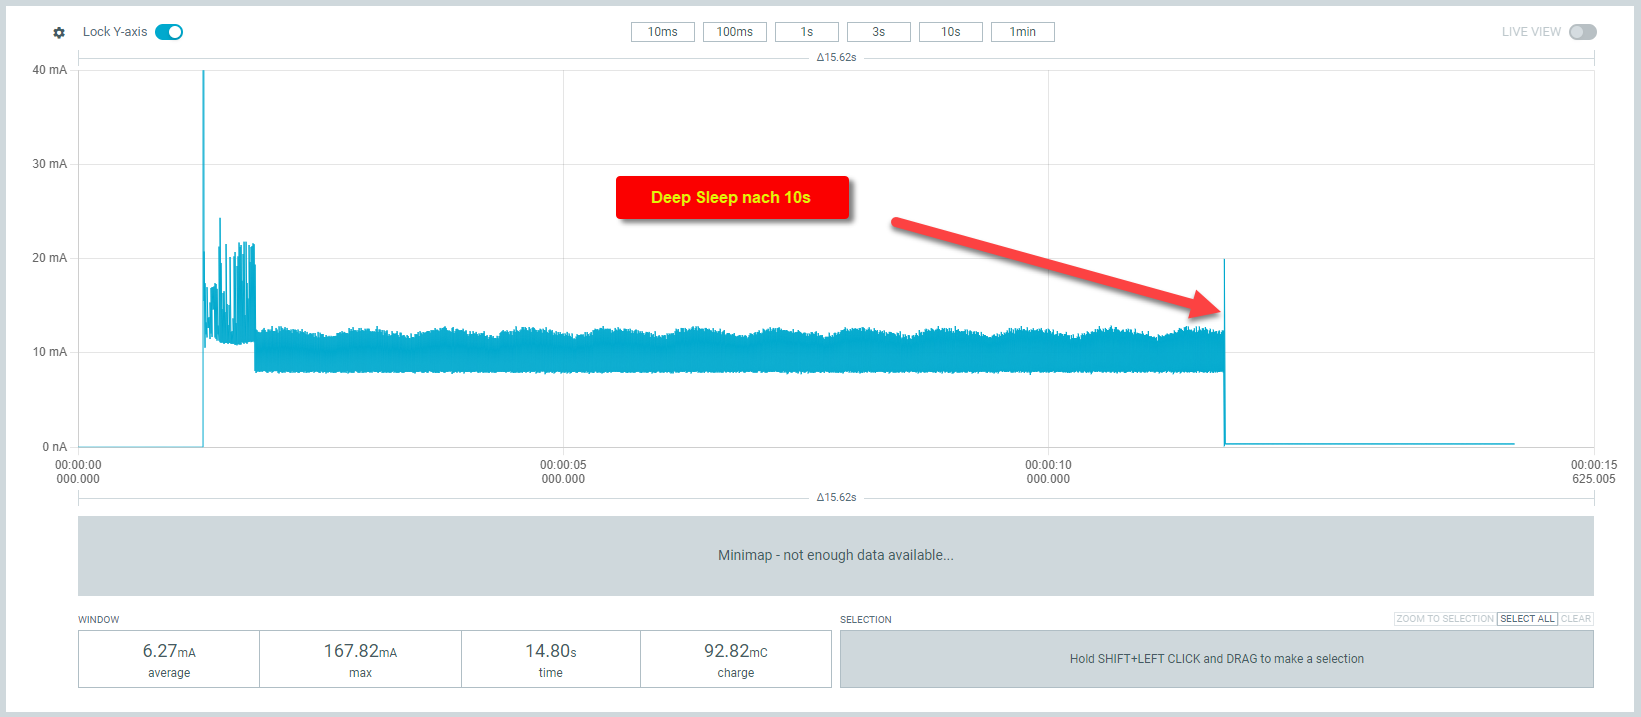Choose the 1s time window
This screenshot has height=717, width=1641.
pos(806,32)
